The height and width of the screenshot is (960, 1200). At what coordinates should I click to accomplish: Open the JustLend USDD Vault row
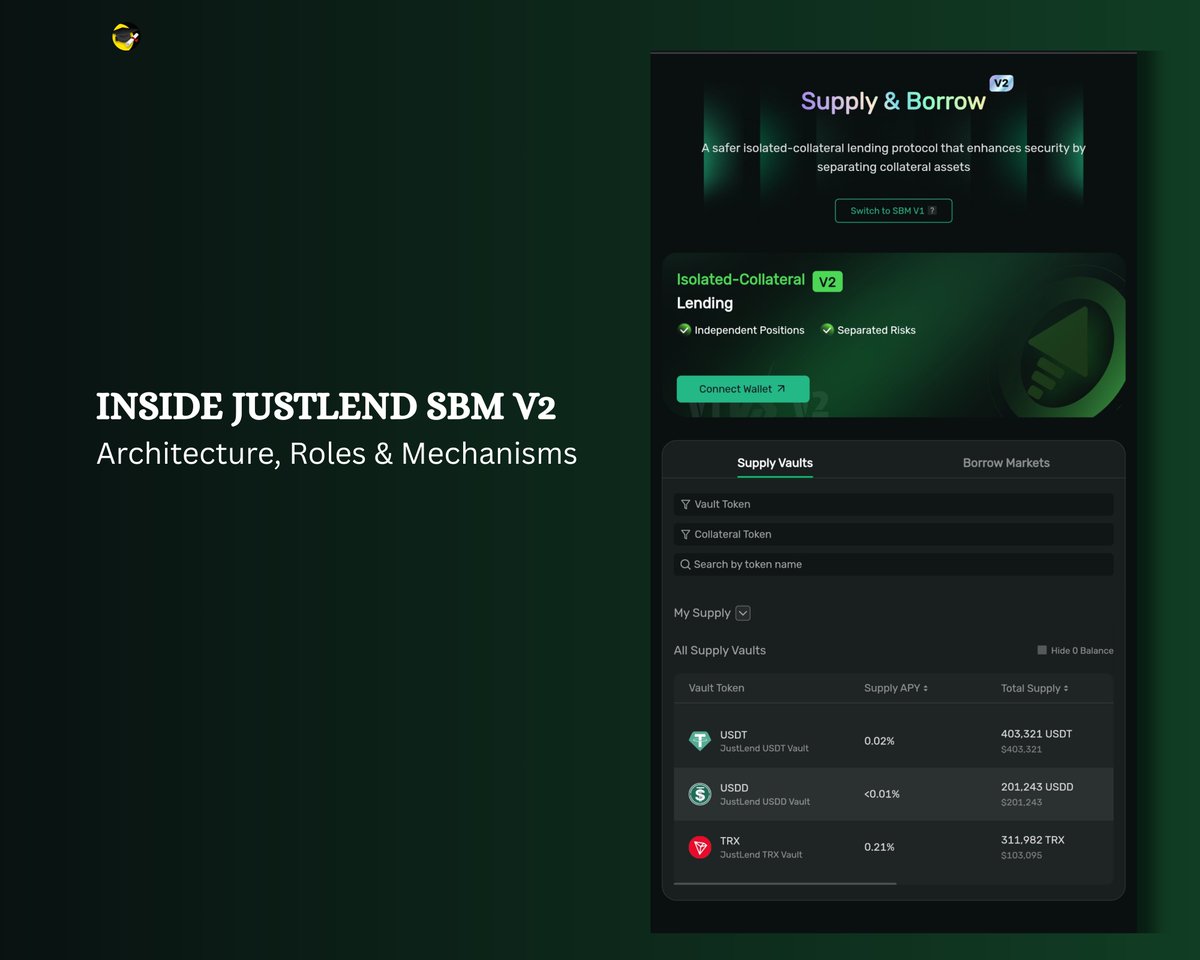click(x=894, y=794)
